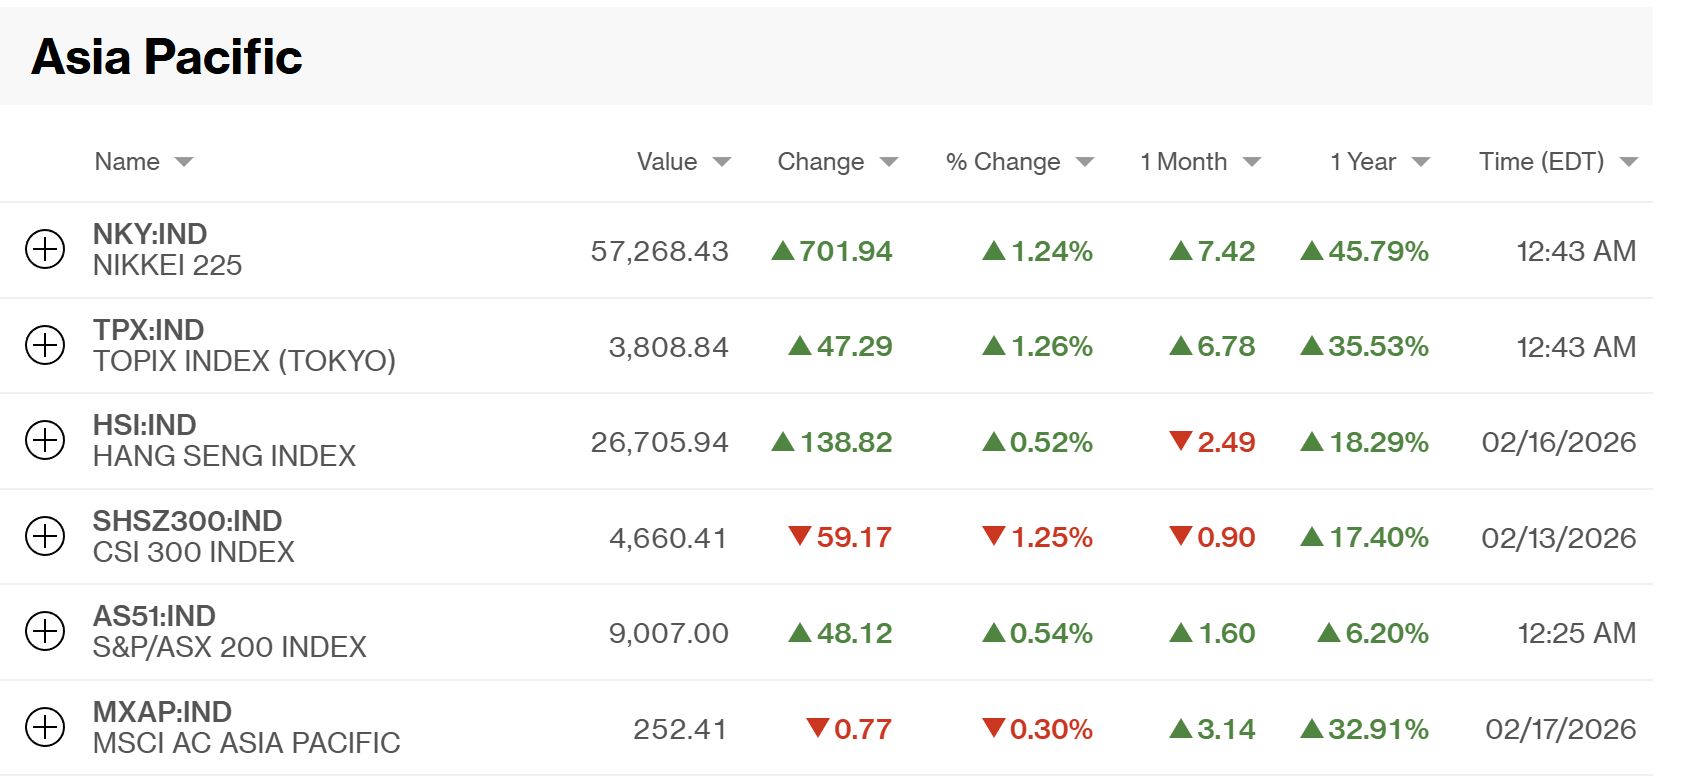The height and width of the screenshot is (782, 1702).
Task: Open AS51:IND ticker link
Action: tap(154, 616)
